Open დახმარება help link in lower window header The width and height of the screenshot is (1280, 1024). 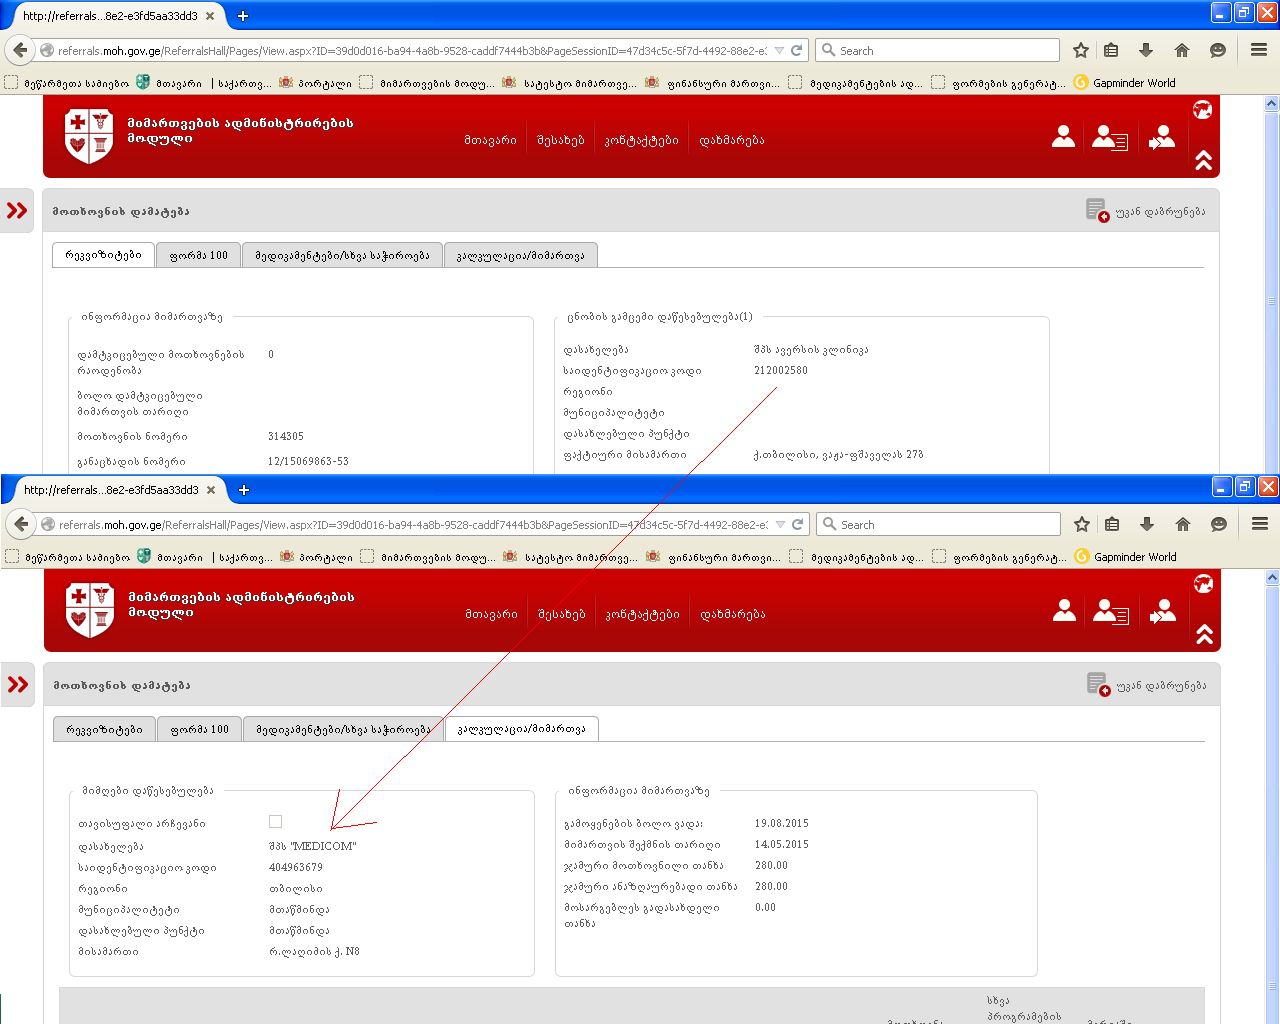point(733,615)
